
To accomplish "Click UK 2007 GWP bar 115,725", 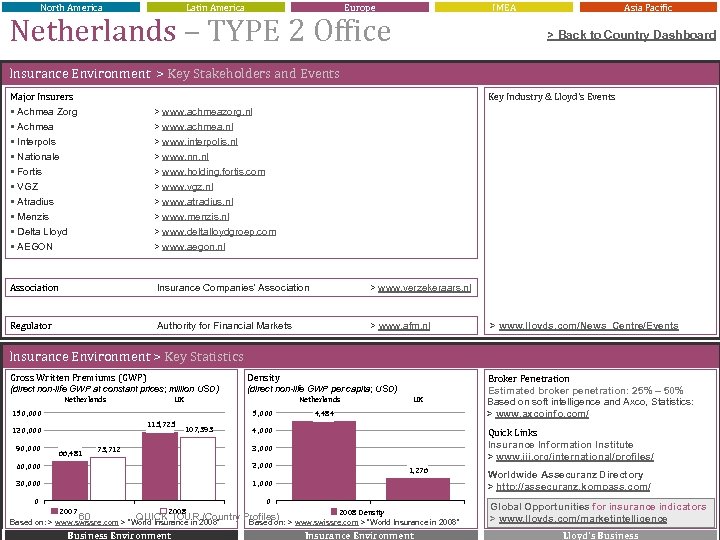I will click(160, 466).
